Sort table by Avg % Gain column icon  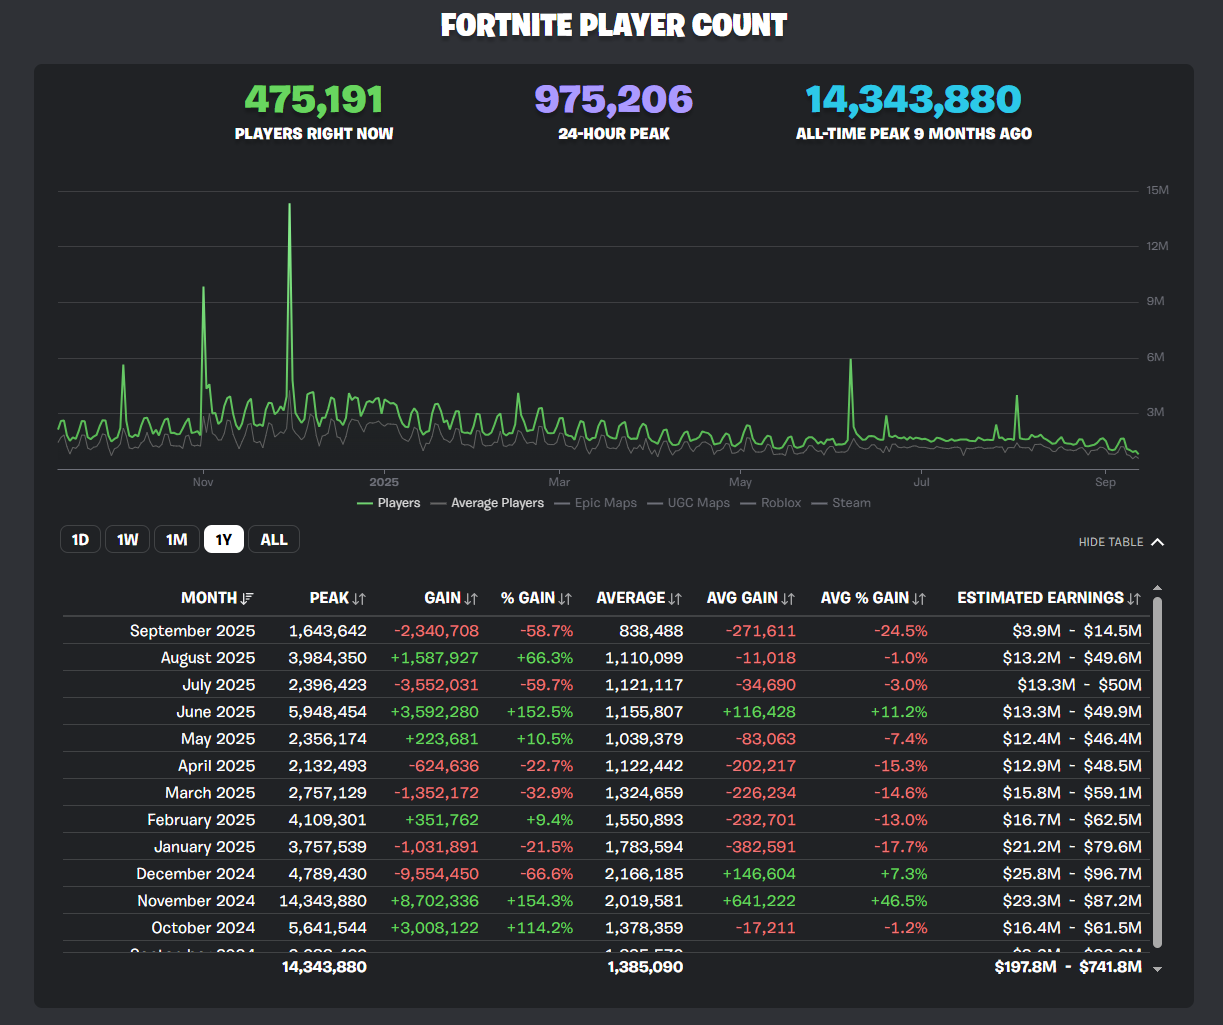920,598
